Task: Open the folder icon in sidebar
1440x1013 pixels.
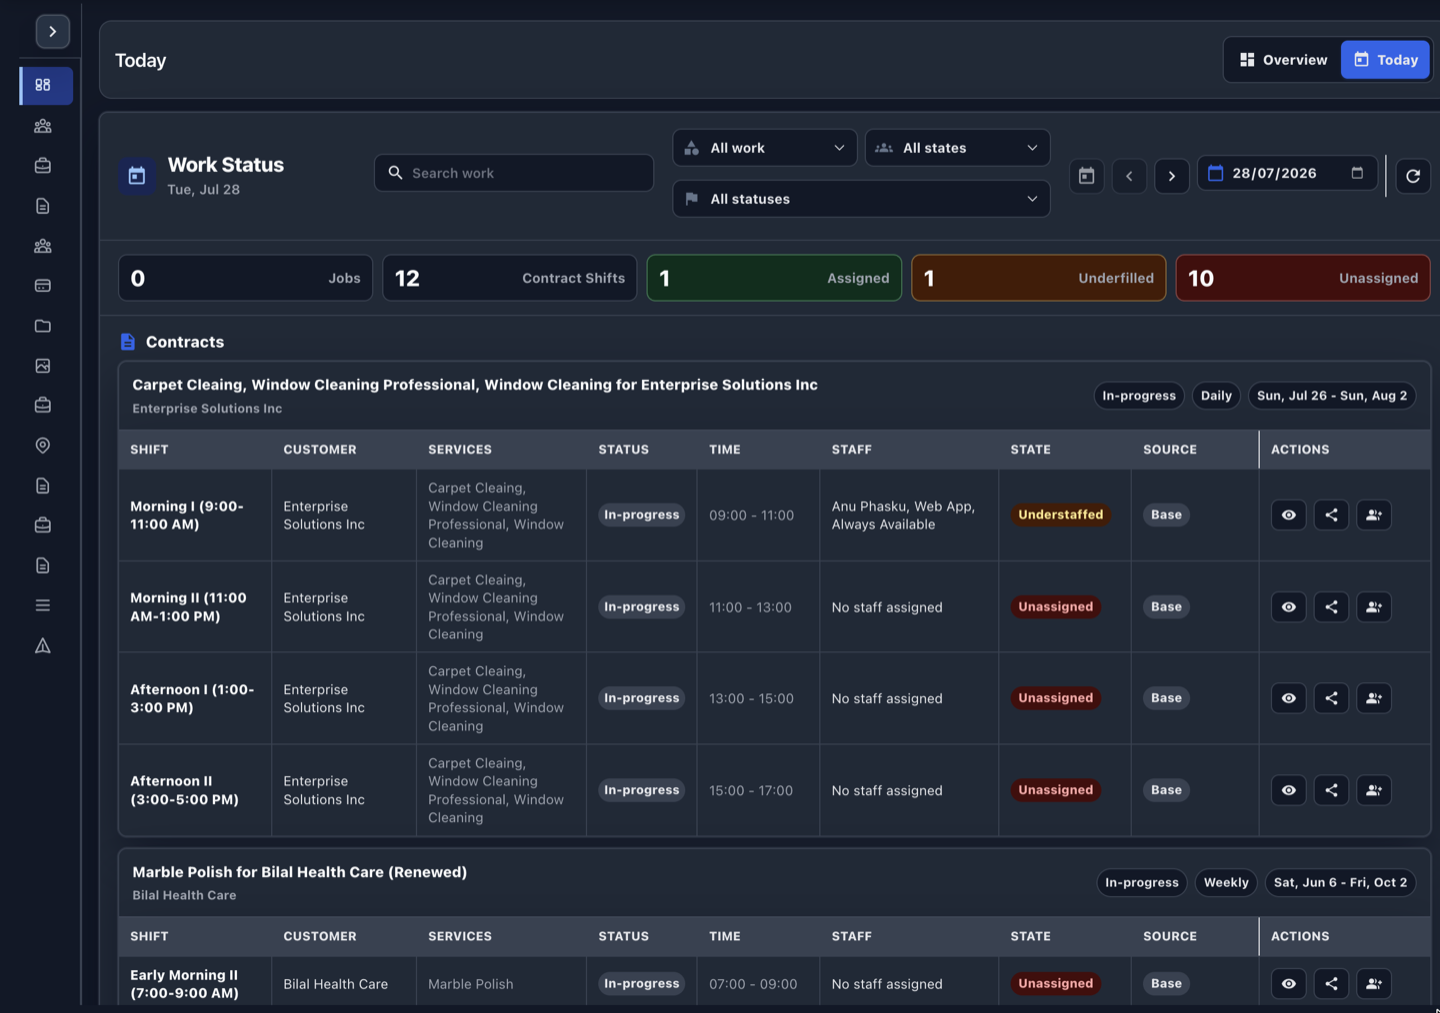Action: [x=43, y=326]
